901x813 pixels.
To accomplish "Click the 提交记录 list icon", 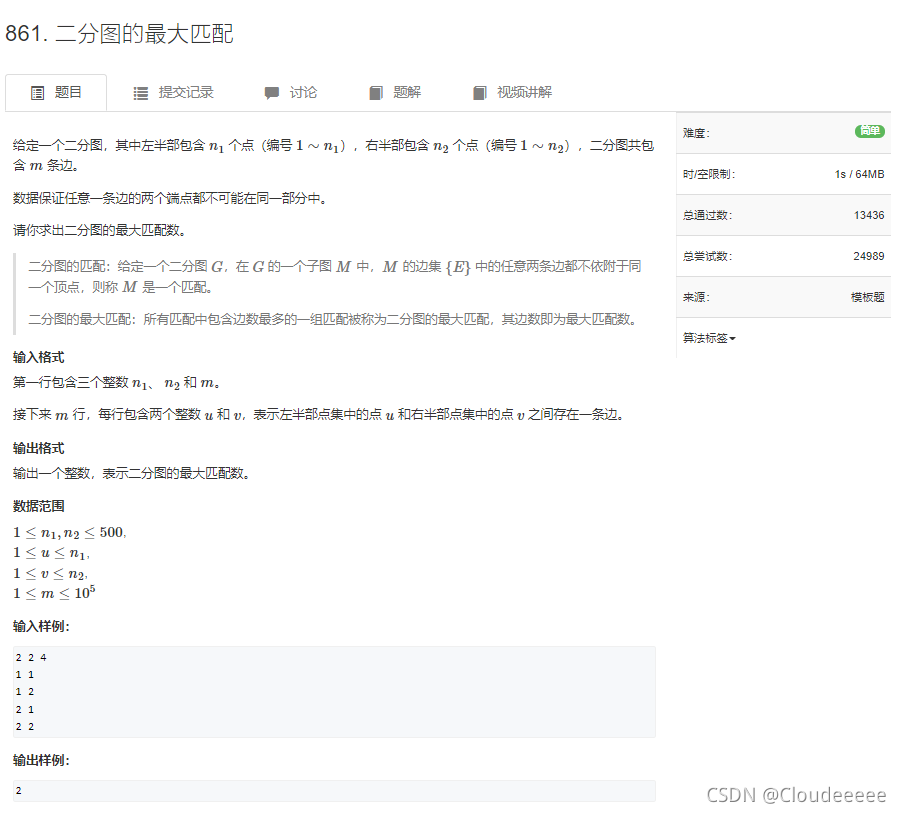I will [x=141, y=92].
